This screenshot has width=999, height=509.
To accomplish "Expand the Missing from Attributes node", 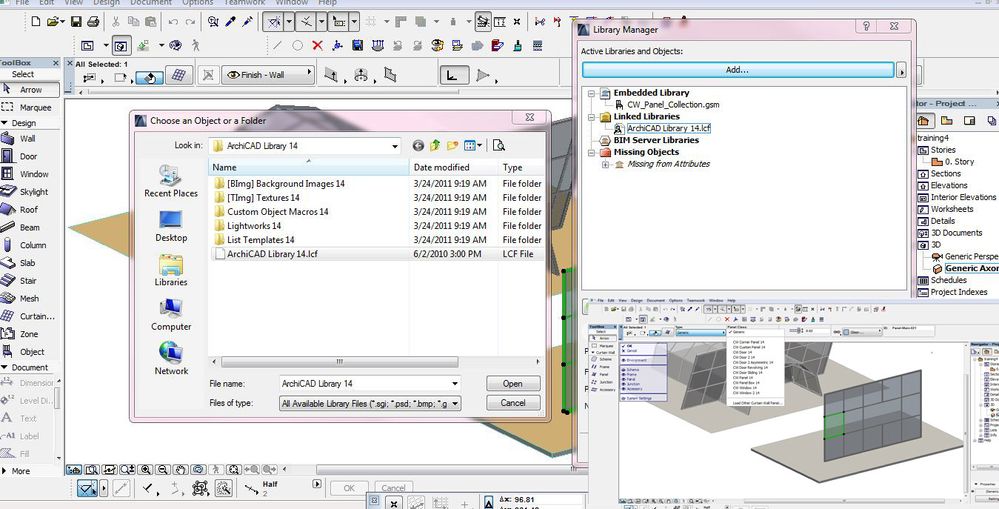I will pos(605,164).
